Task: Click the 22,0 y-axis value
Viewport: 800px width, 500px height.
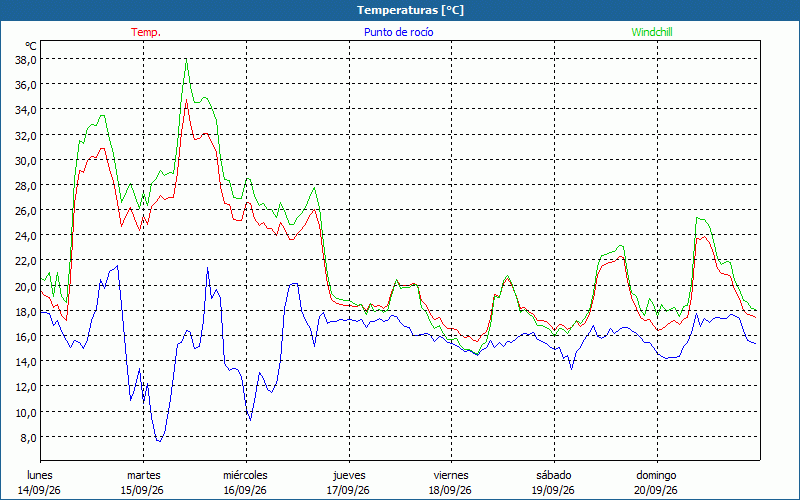Action: pyautogui.click(x=26, y=261)
